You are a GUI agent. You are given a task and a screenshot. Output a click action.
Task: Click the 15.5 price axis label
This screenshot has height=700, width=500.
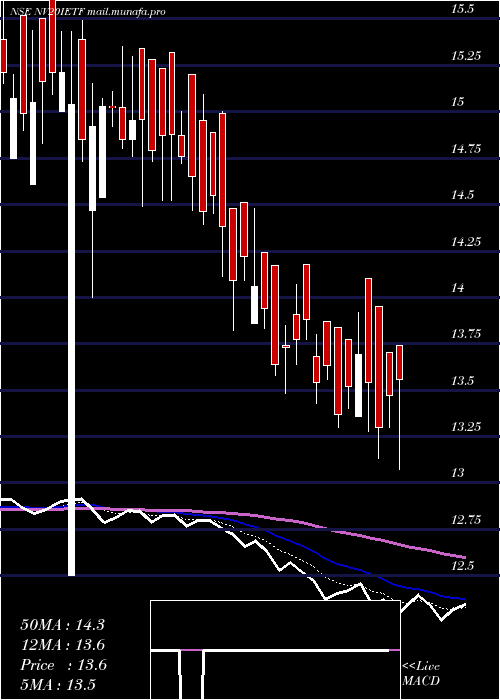click(x=462, y=9)
